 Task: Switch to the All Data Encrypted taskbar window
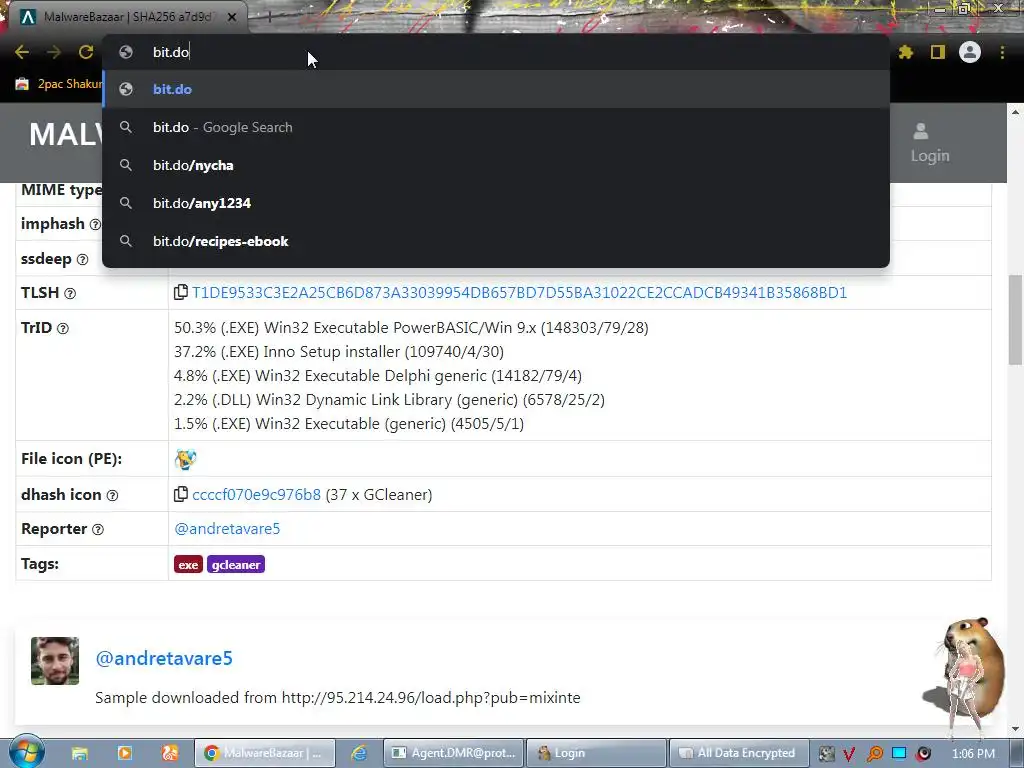coord(739,753)
